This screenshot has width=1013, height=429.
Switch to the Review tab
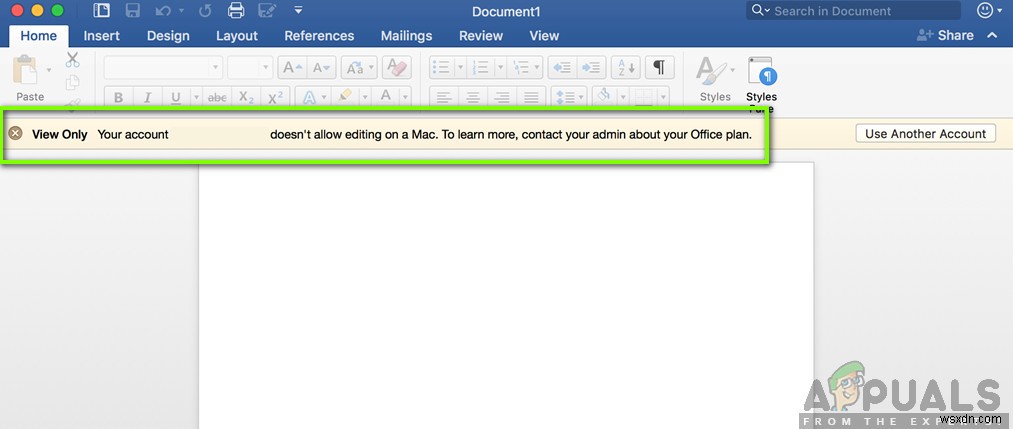pyautogui.click(x=481, y=36)
